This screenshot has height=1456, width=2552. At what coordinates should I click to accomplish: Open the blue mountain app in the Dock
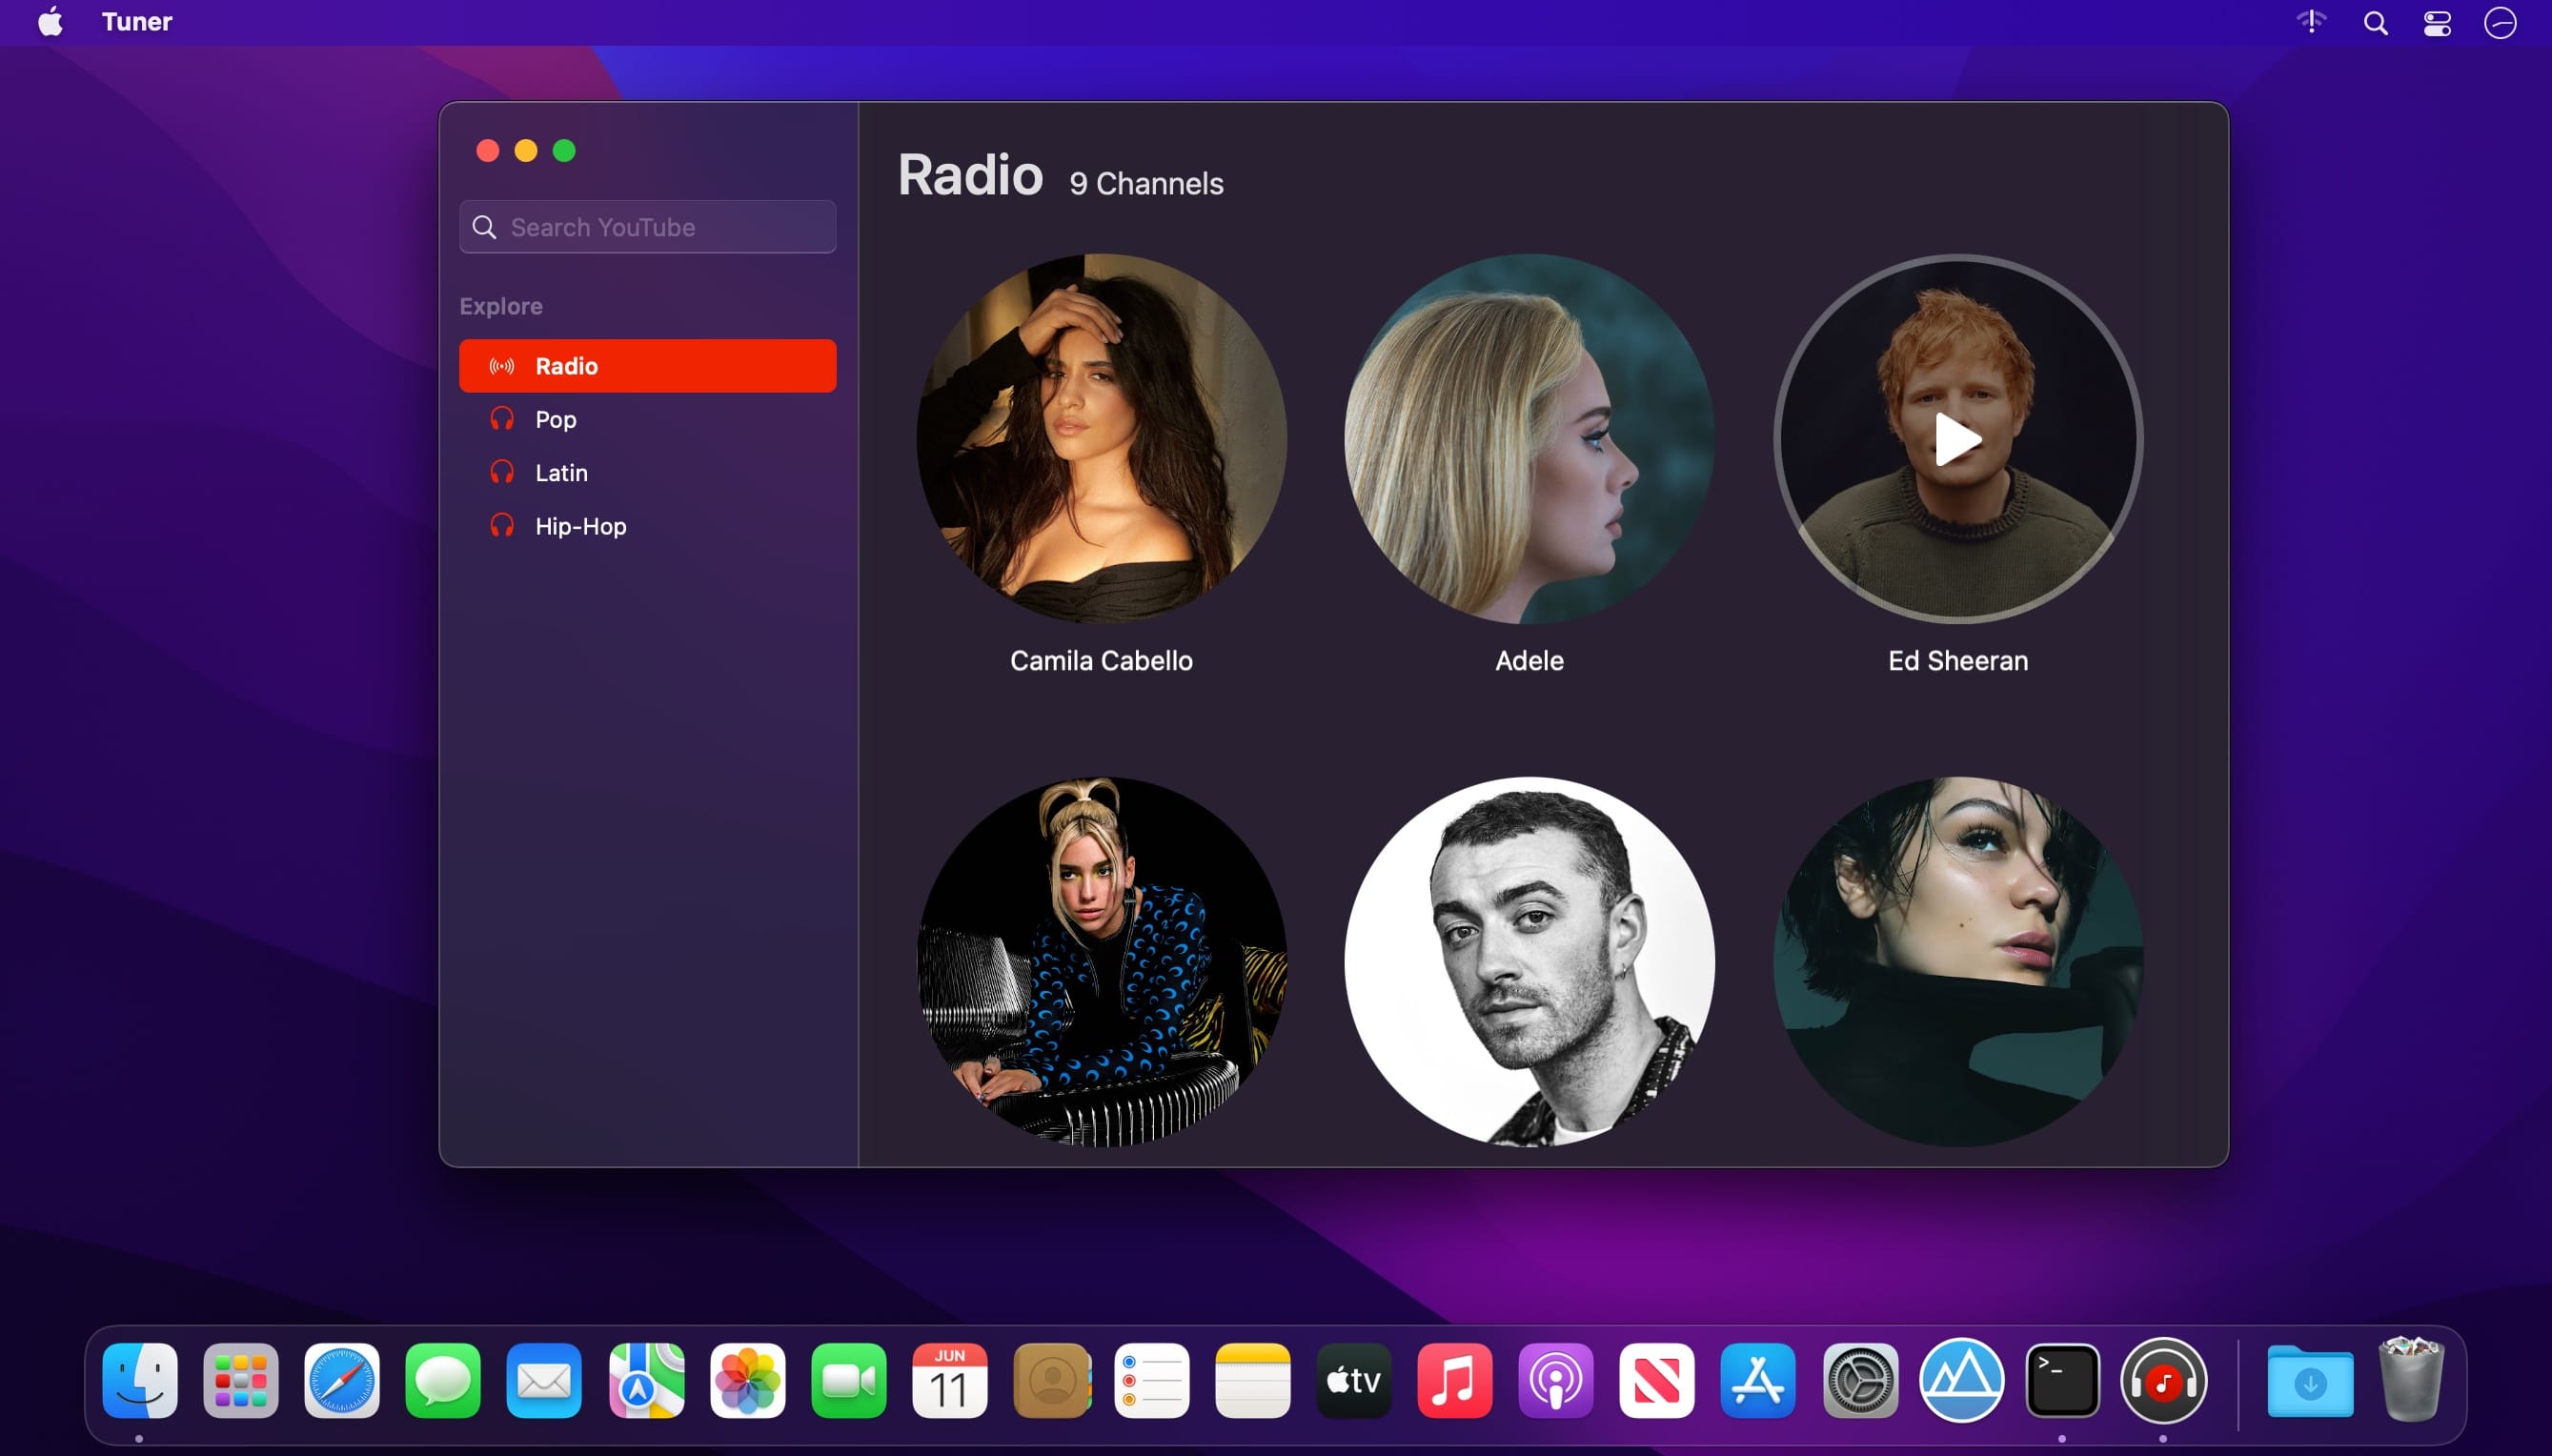[x=1962, y=1380]
